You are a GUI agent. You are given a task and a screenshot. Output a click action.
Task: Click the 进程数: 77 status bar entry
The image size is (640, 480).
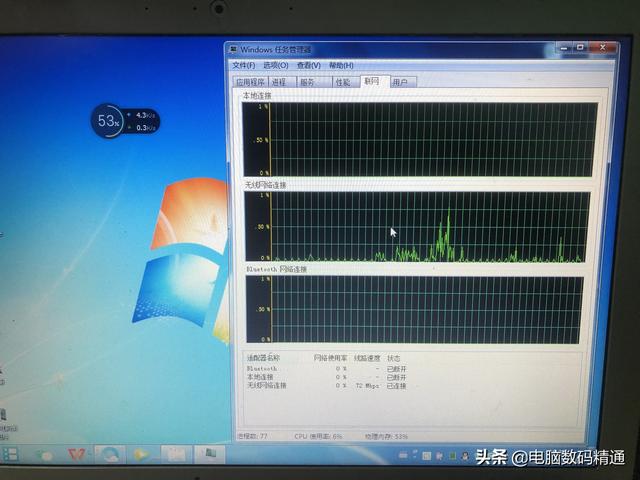(x=252, y=436)
